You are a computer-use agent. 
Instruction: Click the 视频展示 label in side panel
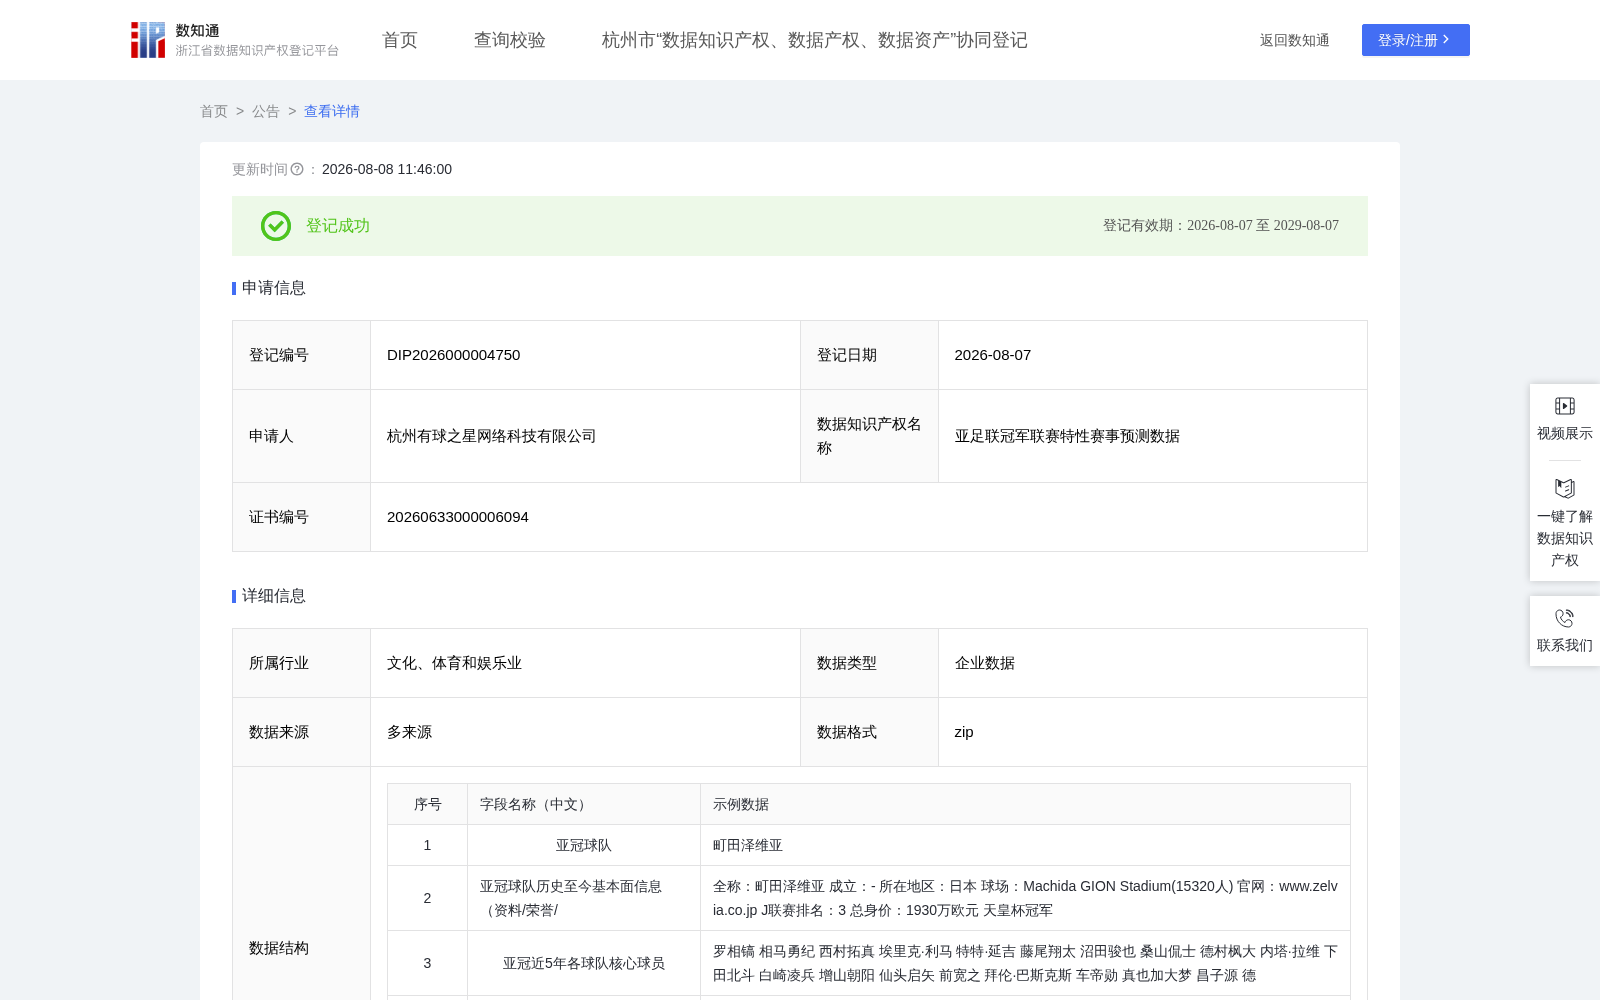[x=1565, y=433]
